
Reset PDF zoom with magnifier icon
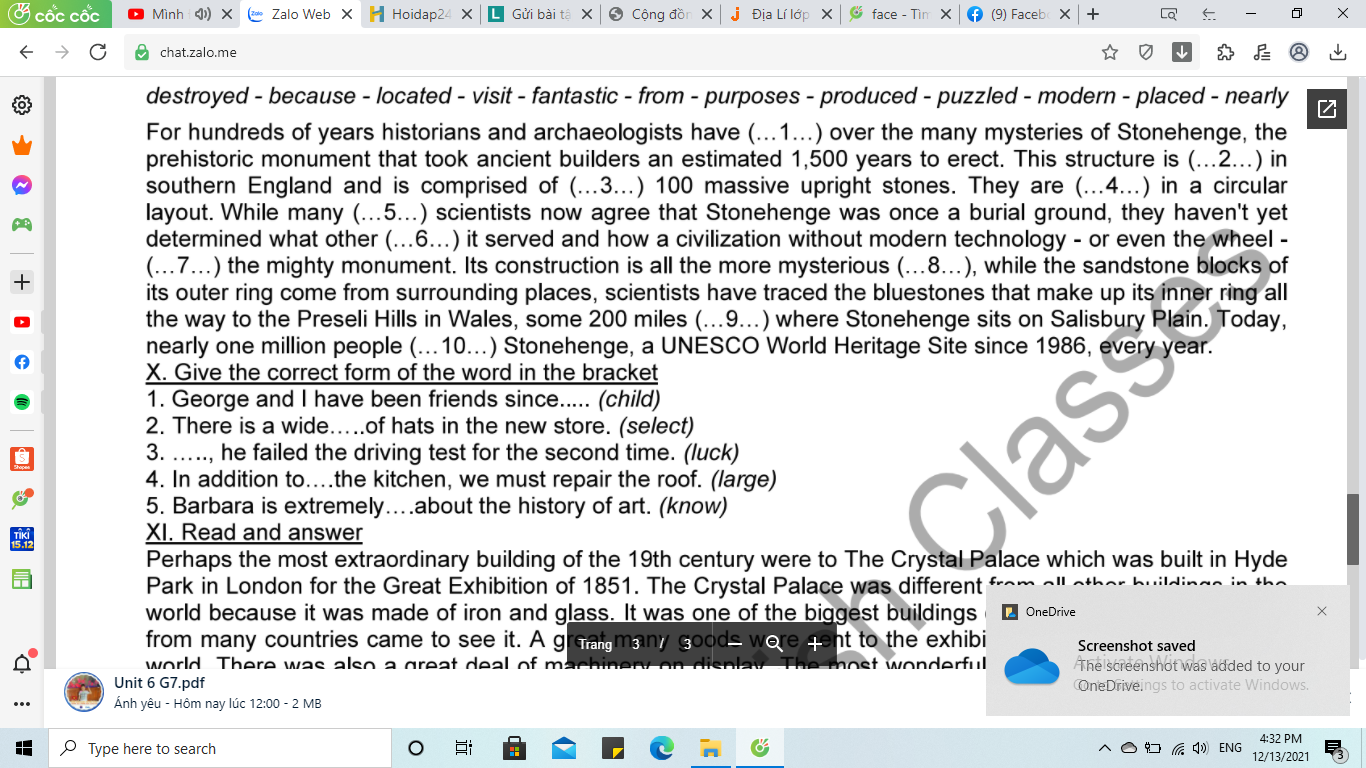774,644
